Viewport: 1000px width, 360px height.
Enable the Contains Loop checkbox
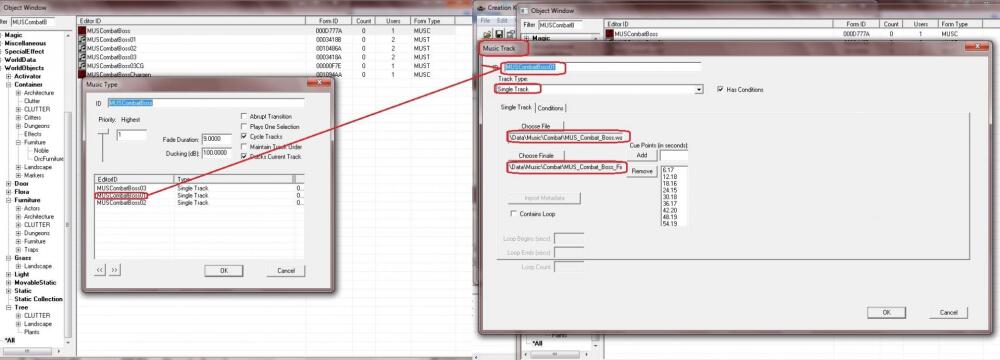513,214
